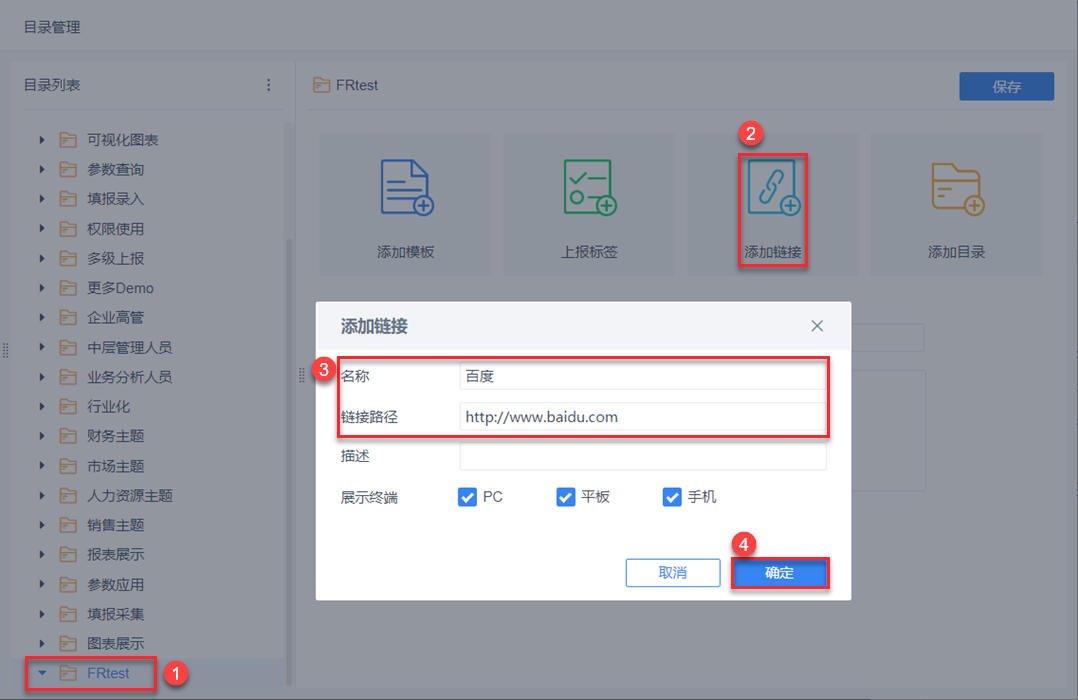Select 人力资源主题 in the directory tree
This screenshot has height=700, width=1078.
click(129, 496)
